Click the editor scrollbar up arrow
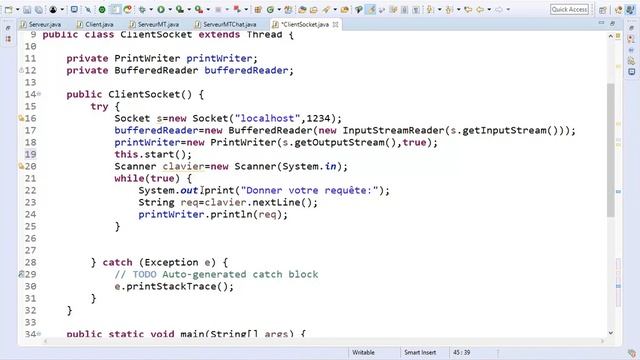Viewport: 640px width, 360px height. point(611,36)
